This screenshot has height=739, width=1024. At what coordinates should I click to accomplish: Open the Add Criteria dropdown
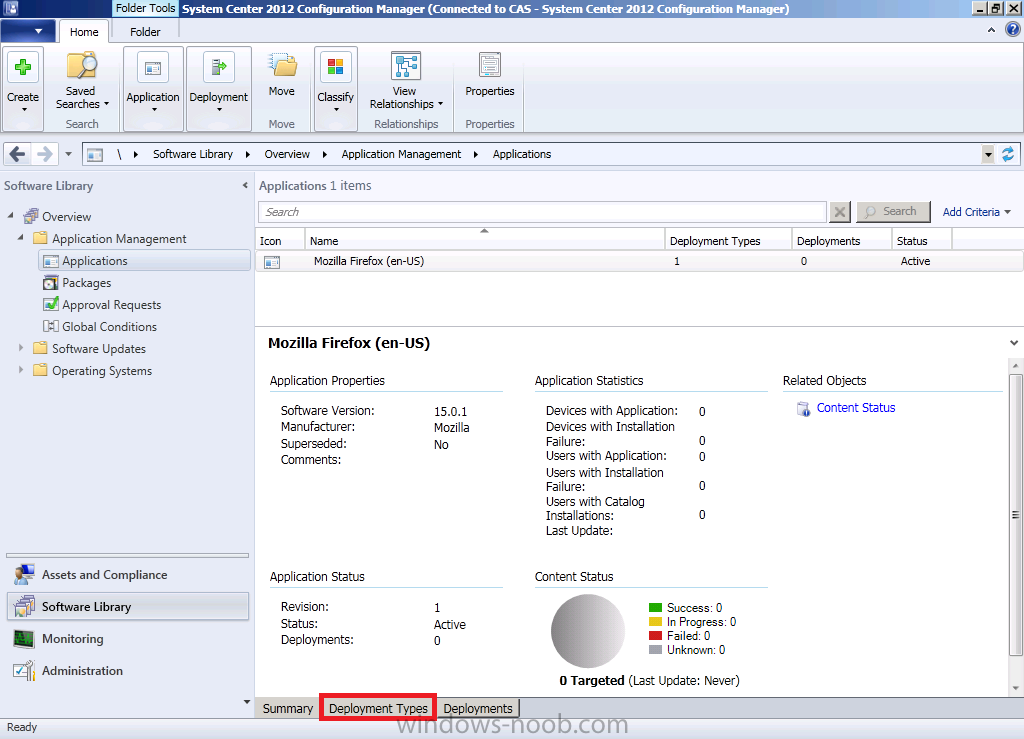click(x=976, y=212)
